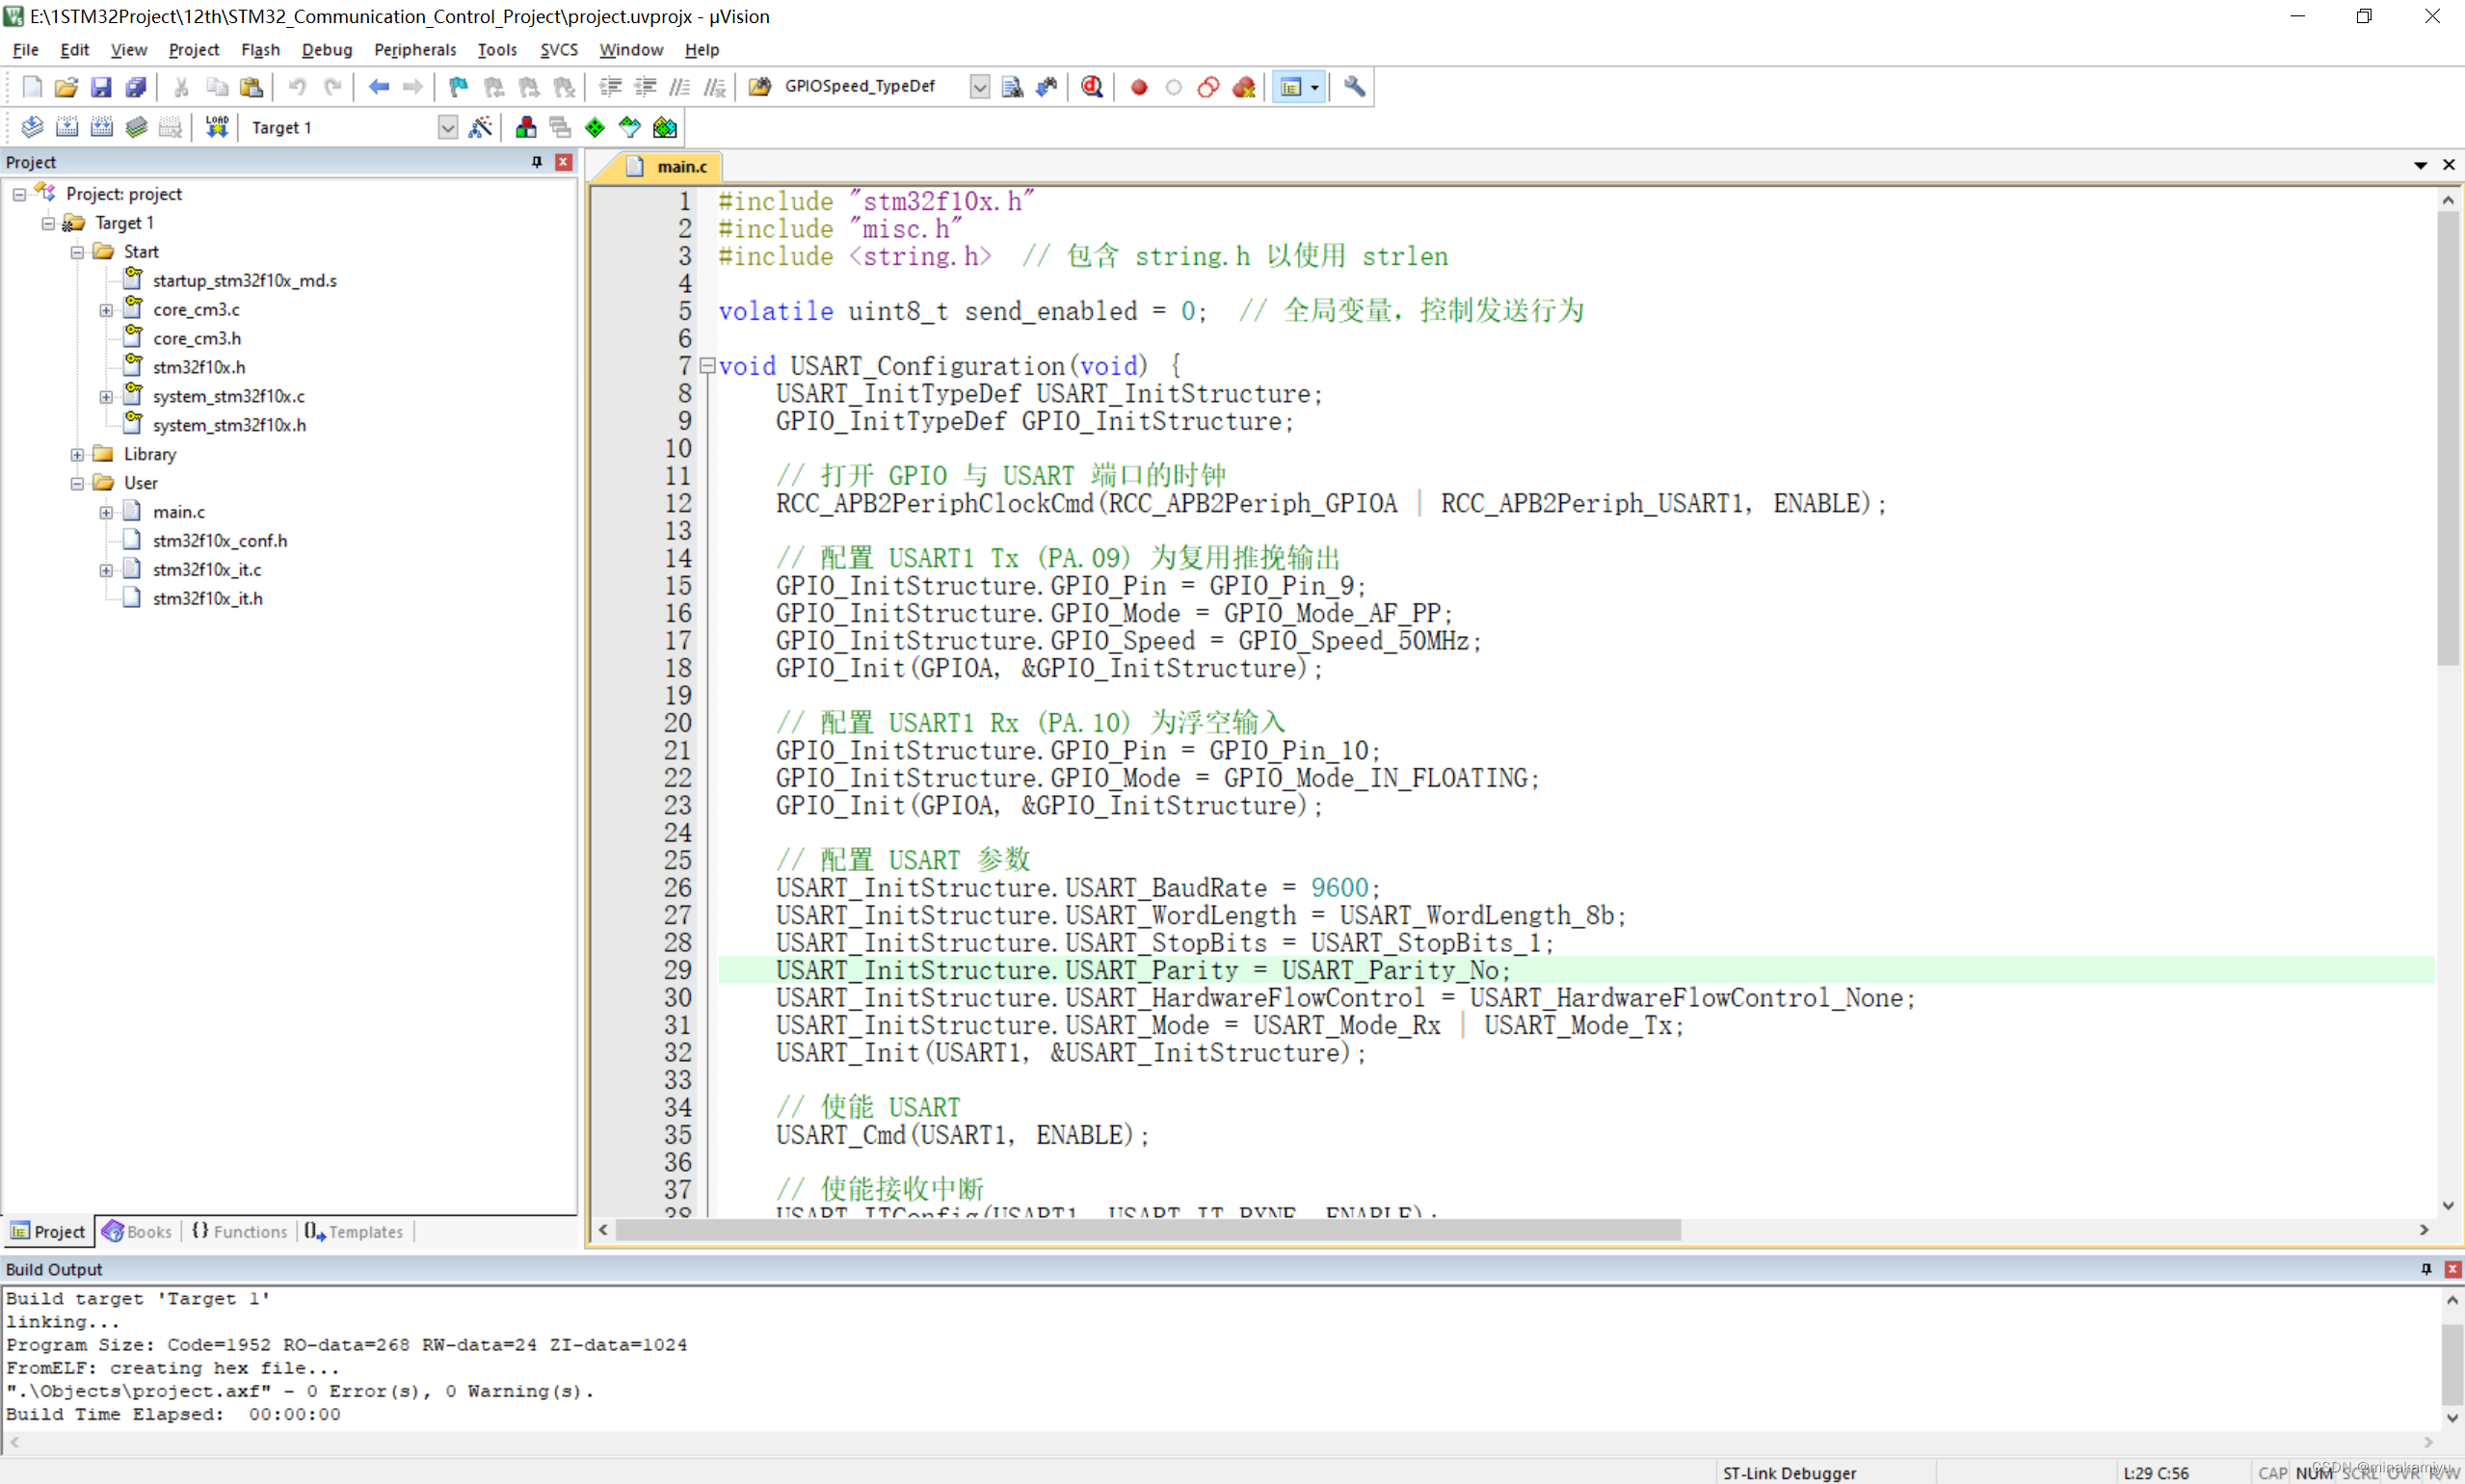Open Select Software Packs icon

(630, 127)
